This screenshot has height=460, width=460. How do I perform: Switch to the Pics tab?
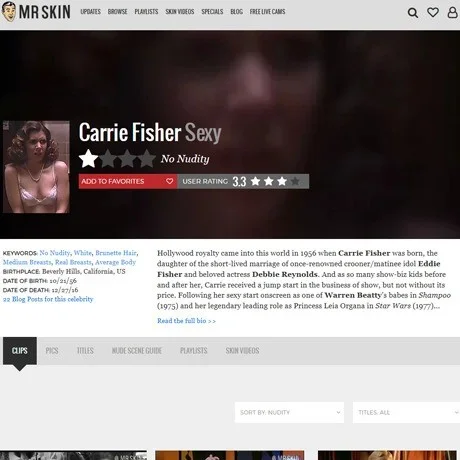[x=52, y=351]
